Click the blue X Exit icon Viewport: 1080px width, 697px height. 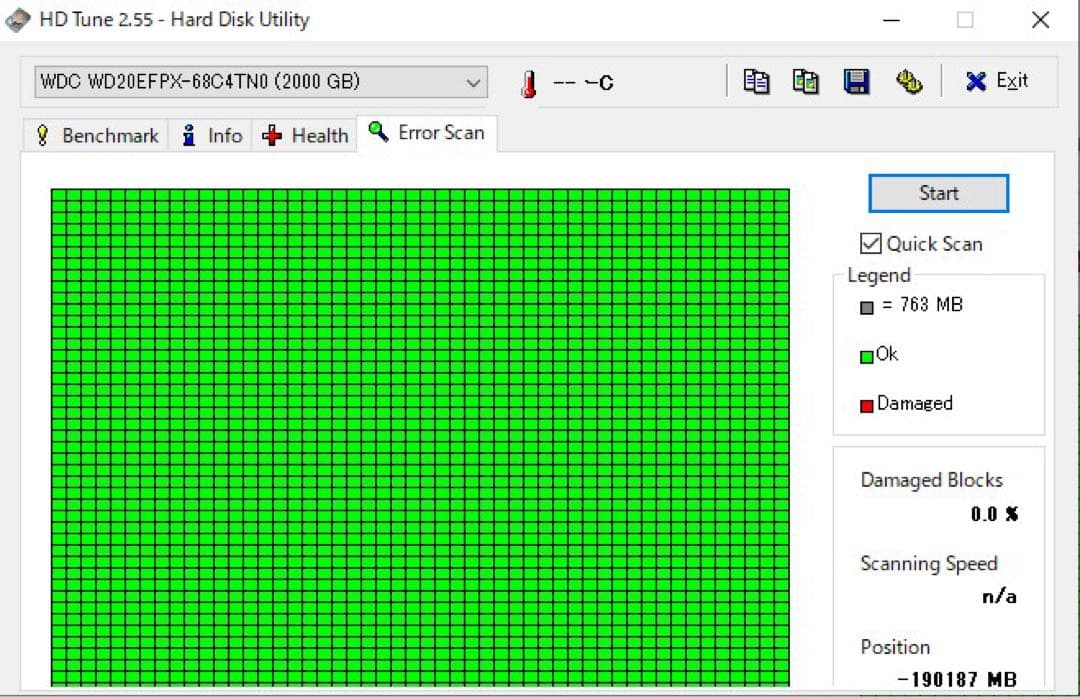tap(975, 81)
